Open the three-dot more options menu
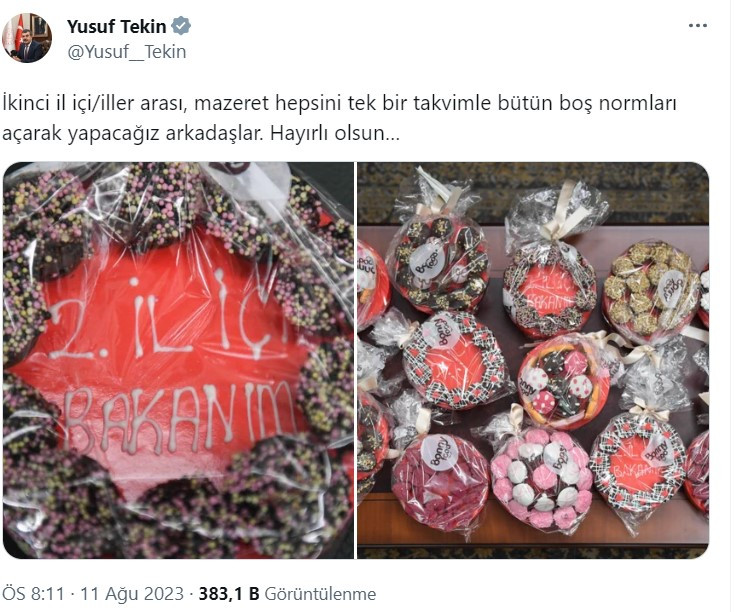 tap(698, 26)
